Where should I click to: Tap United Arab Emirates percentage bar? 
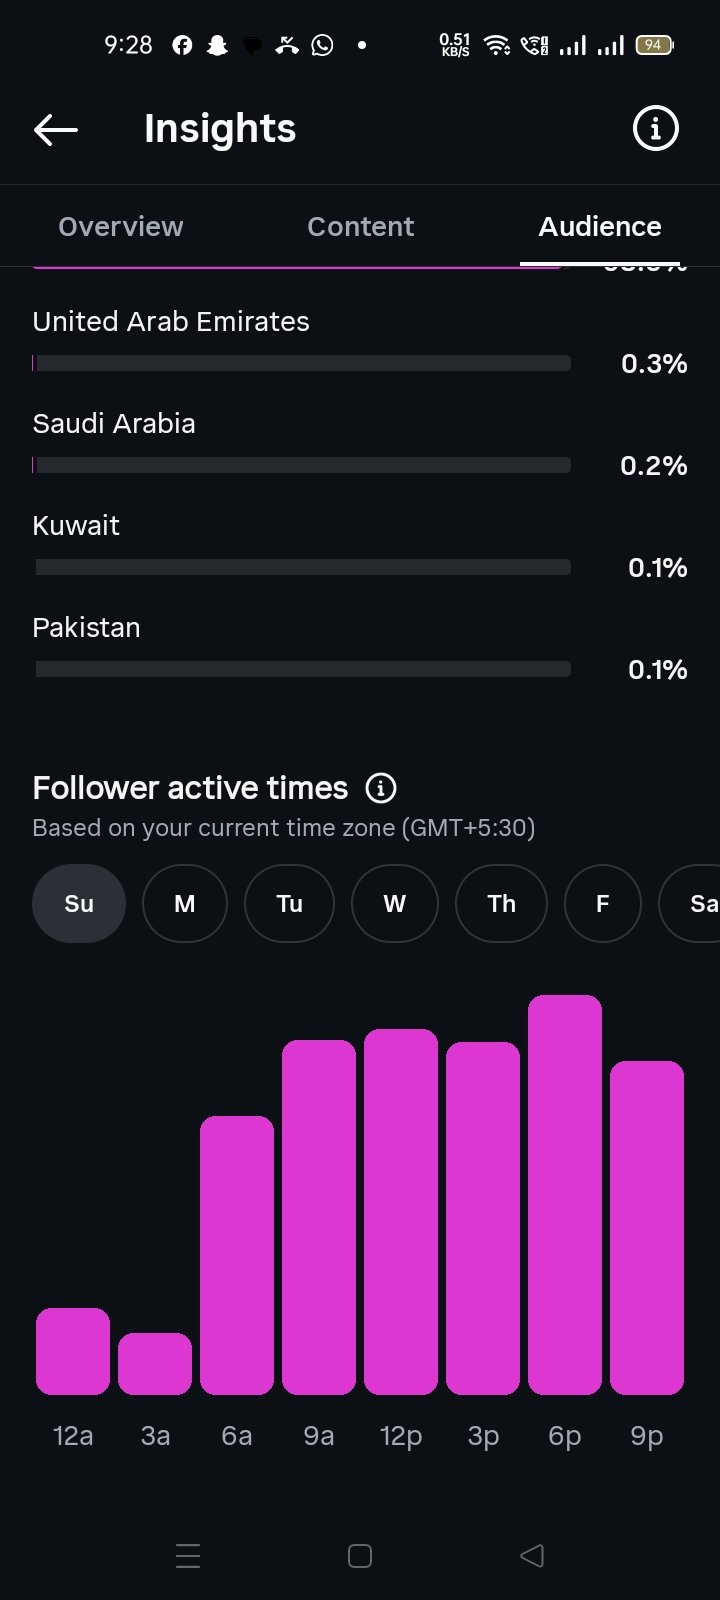coord(302,363)
